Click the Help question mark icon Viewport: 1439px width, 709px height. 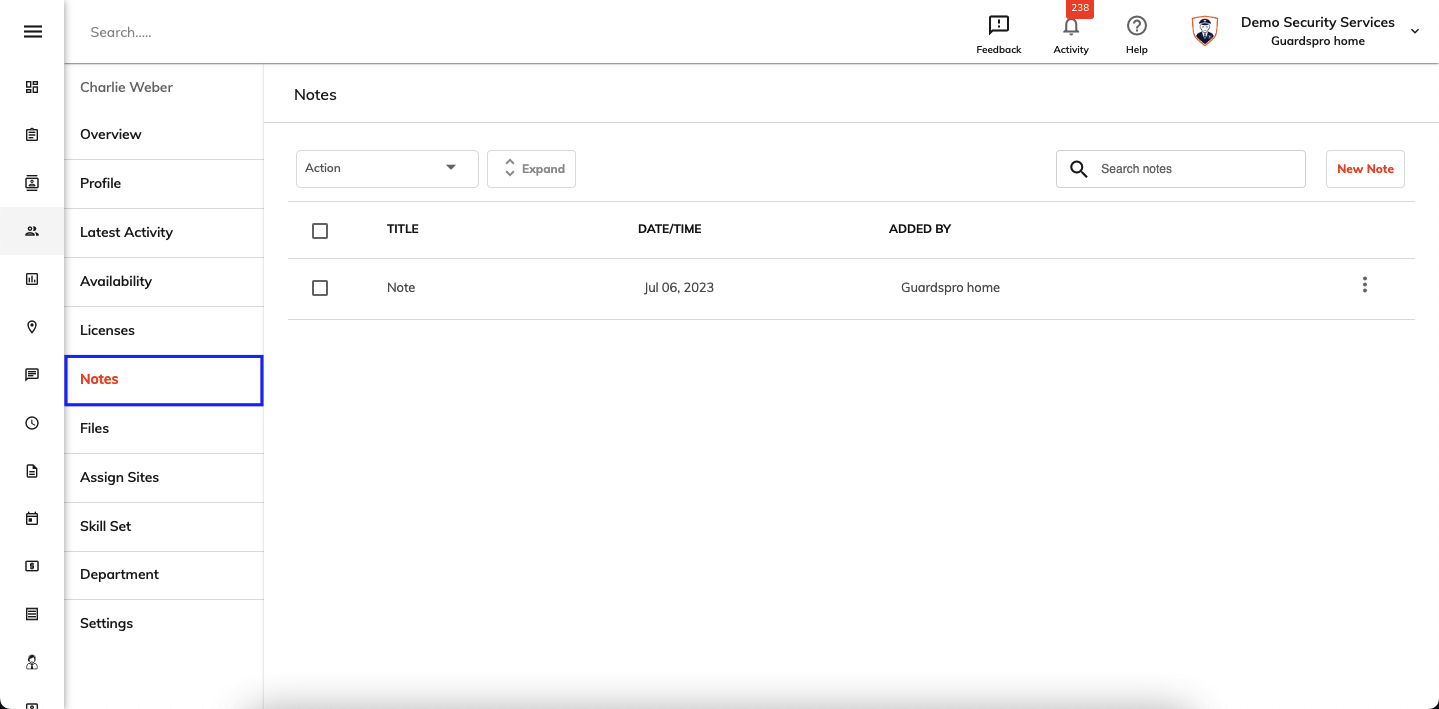pyautogui.click(x=1136, y=26)
